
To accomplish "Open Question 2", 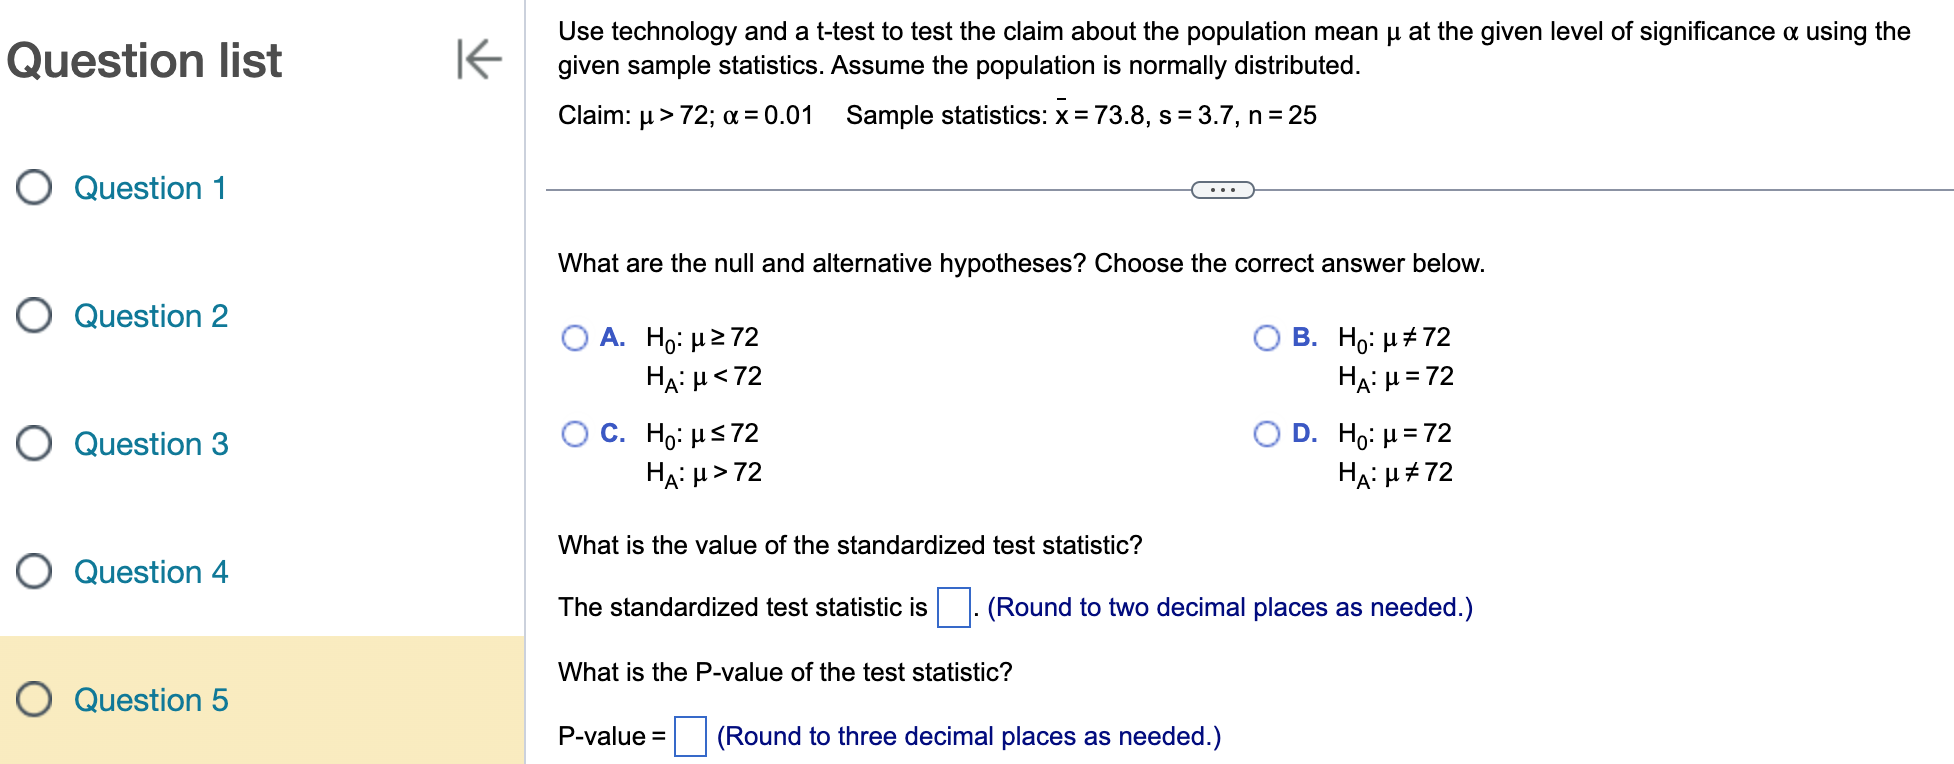I will 150,316.
